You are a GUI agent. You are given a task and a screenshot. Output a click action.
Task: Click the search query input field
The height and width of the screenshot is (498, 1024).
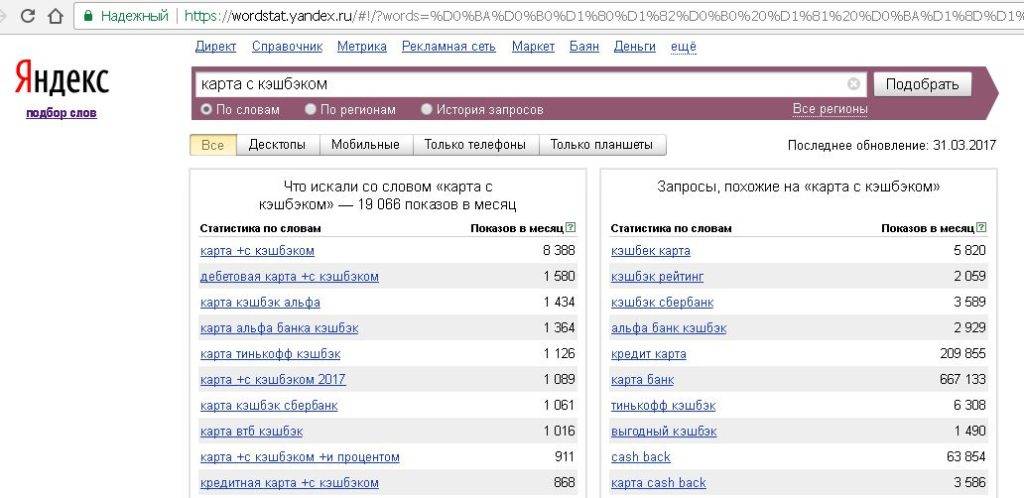click(x=520, y=84)
